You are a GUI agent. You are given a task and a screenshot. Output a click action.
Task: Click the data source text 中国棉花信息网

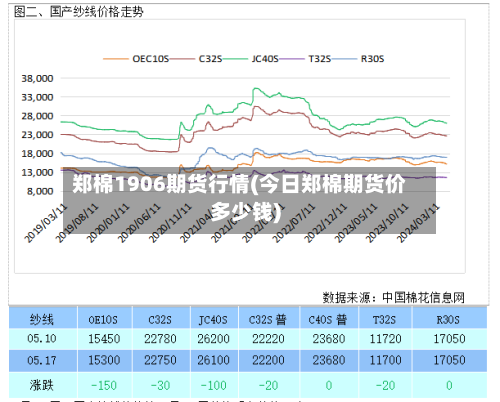click(x=423, y=297)
